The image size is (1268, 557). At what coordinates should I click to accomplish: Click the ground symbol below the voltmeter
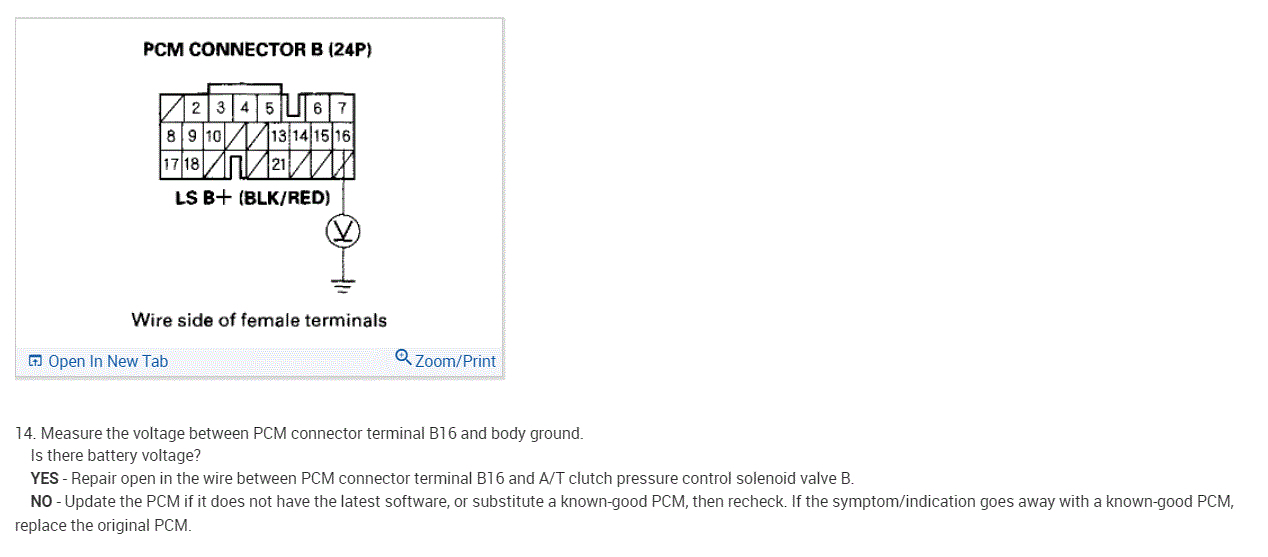click(343, 283)
